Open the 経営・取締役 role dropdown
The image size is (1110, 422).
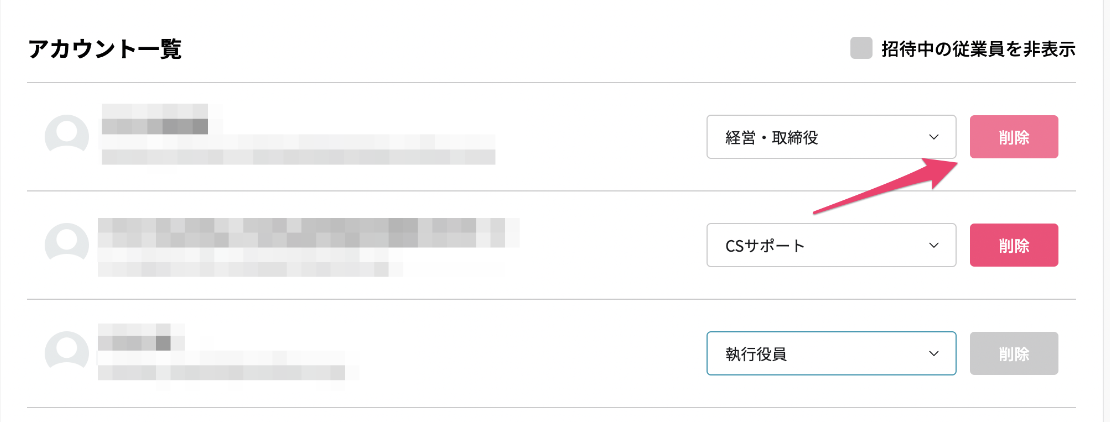tap(832, 137)
